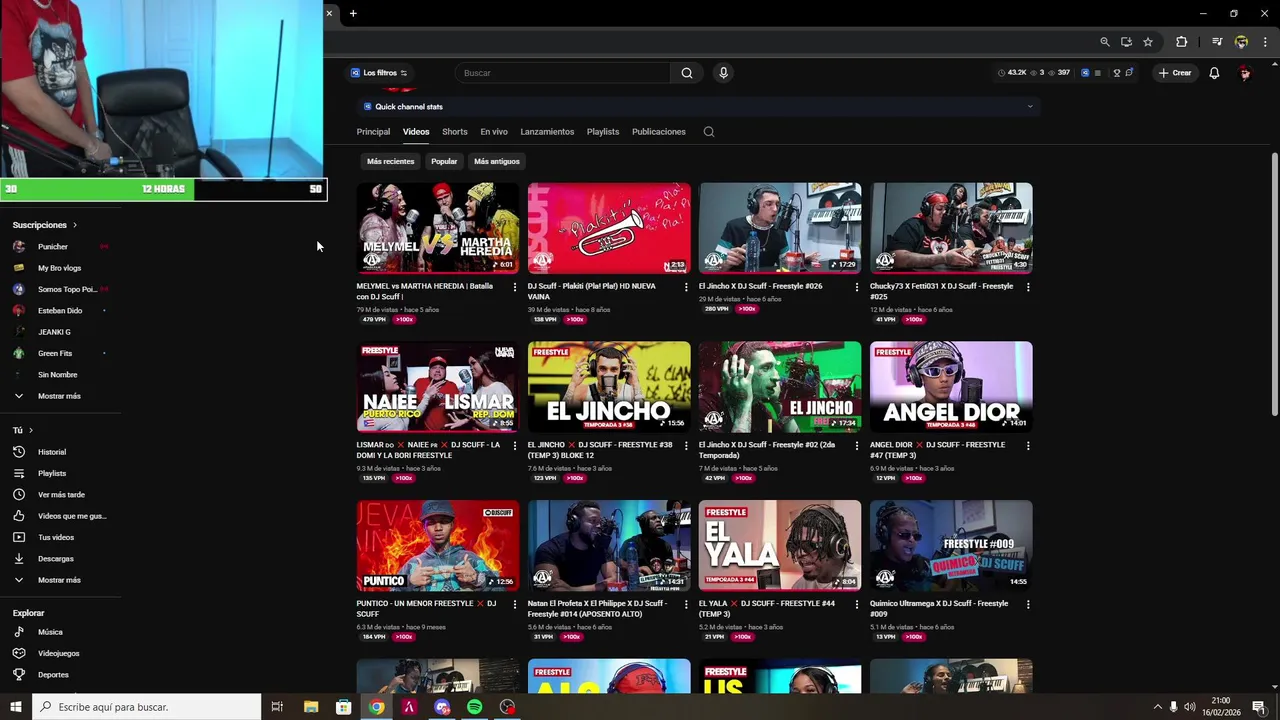Click the Crear button
Image resolution: width=1280 pixels, height=720 pixels.
coord(1175,73)
